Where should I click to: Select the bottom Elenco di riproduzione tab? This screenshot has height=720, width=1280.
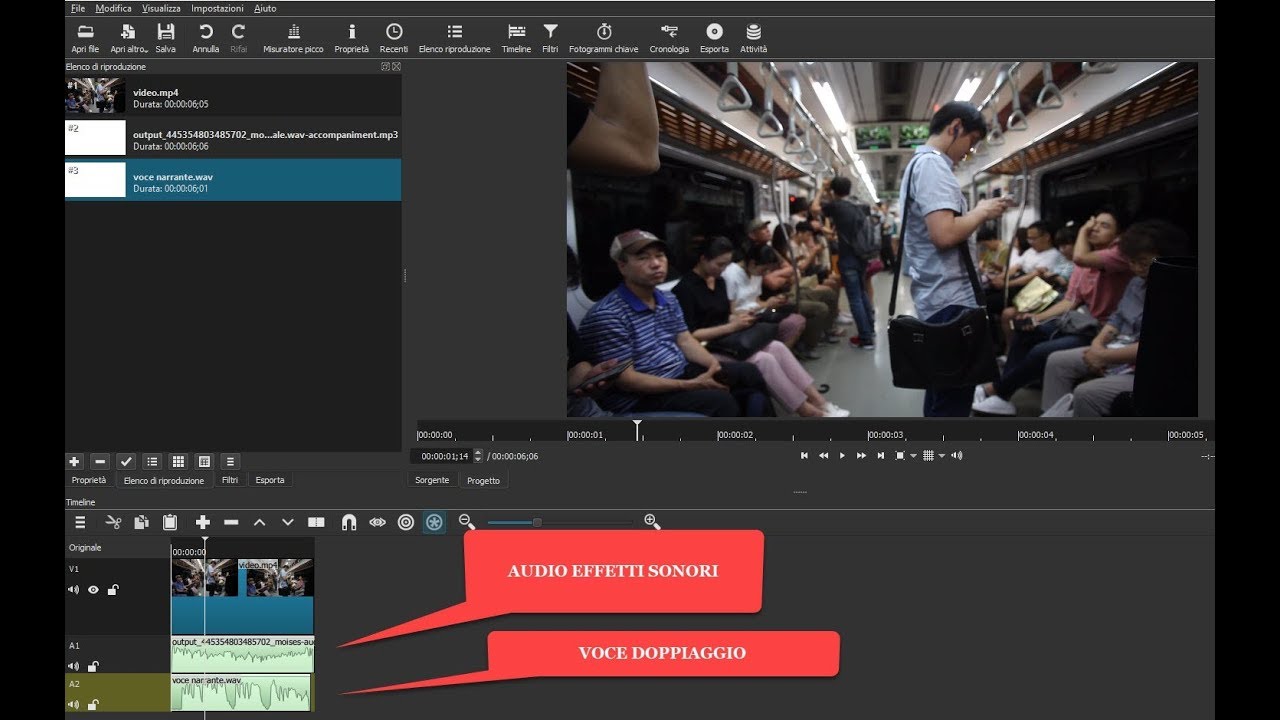164,481
